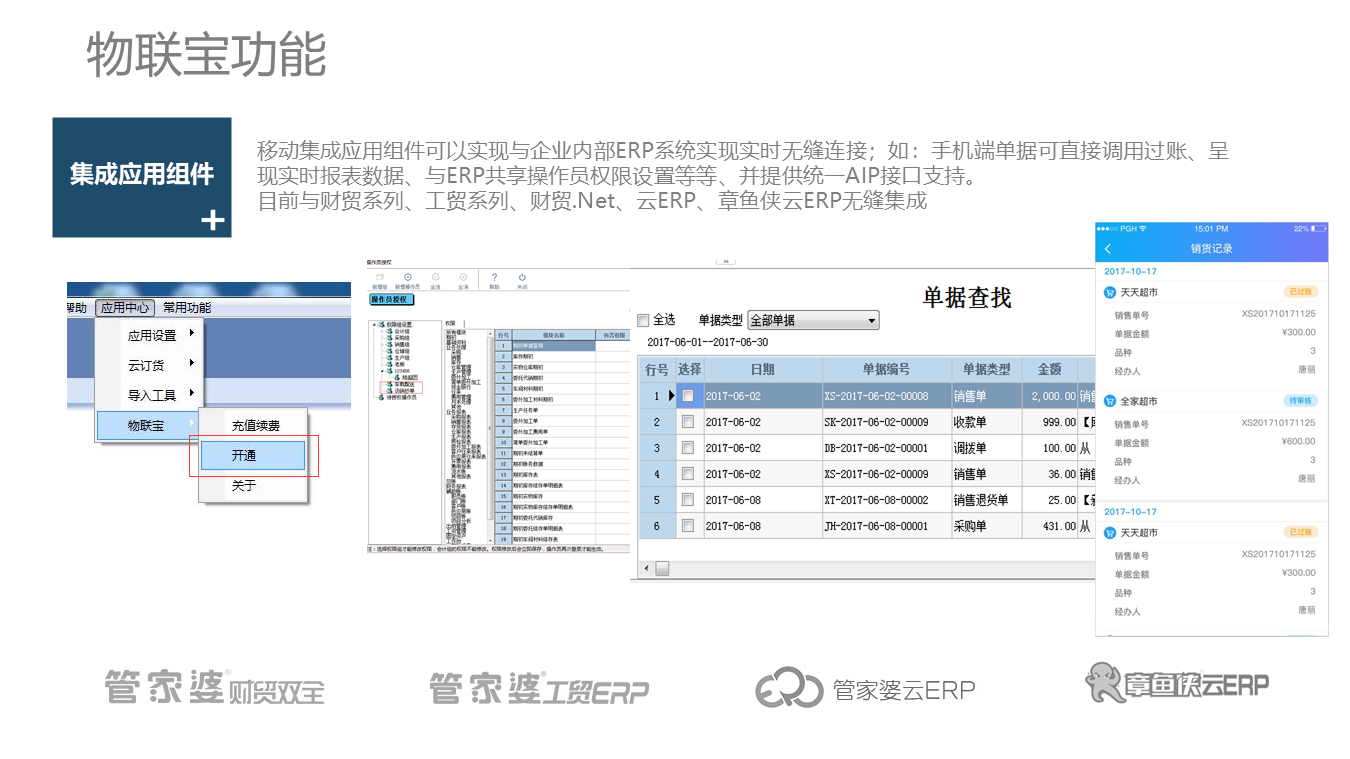Click the 帮助 question mark toolbar icon
Viewport: 1350px width, 759px height.
[x=494, y=278]
